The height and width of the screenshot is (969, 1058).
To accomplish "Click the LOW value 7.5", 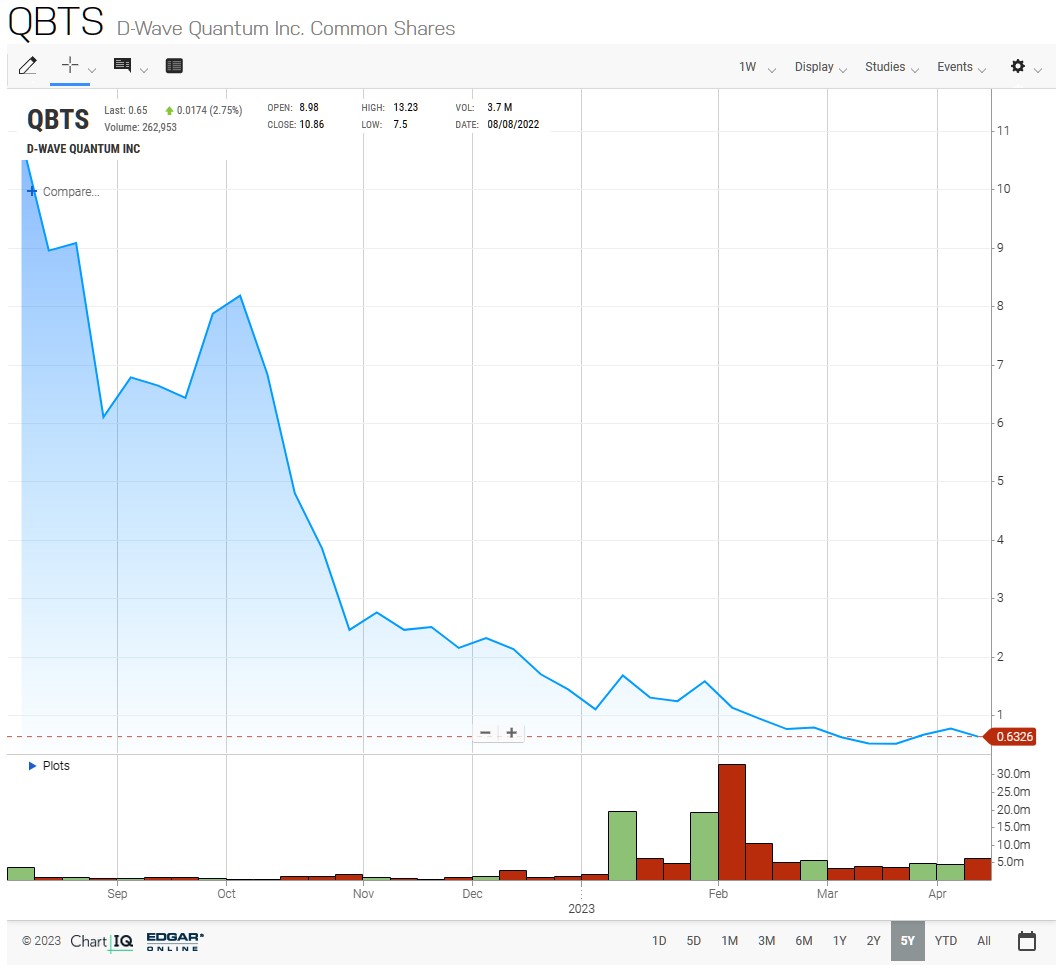I will 400,124.
